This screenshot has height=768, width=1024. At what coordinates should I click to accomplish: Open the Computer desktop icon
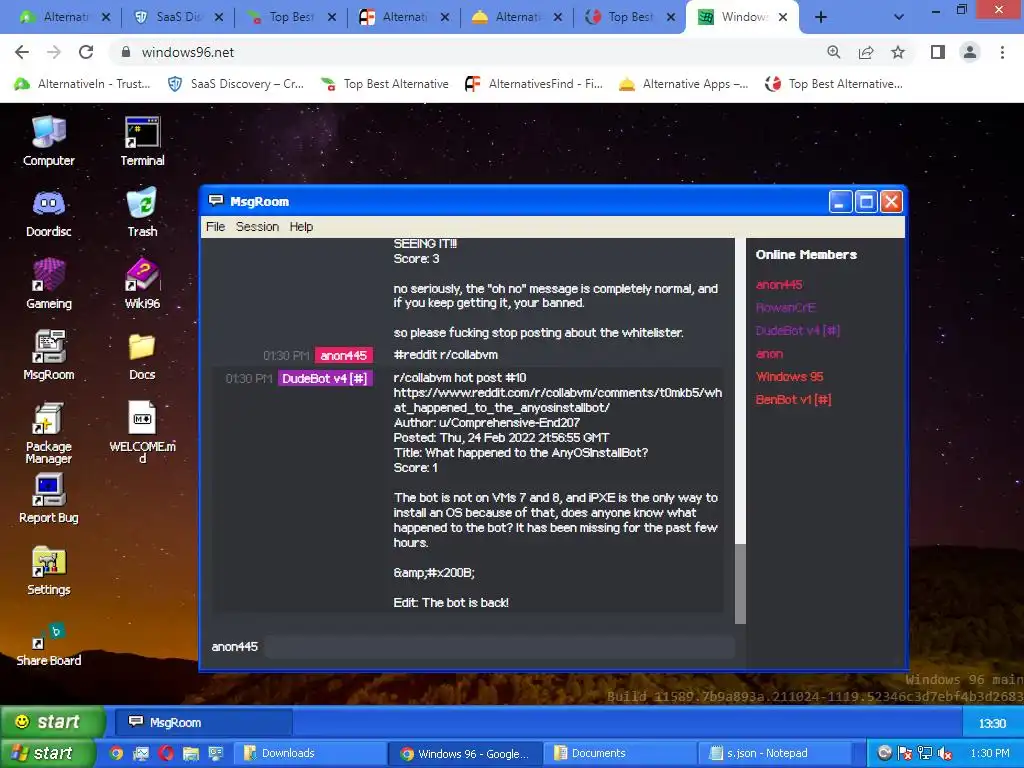click(48, 141)
